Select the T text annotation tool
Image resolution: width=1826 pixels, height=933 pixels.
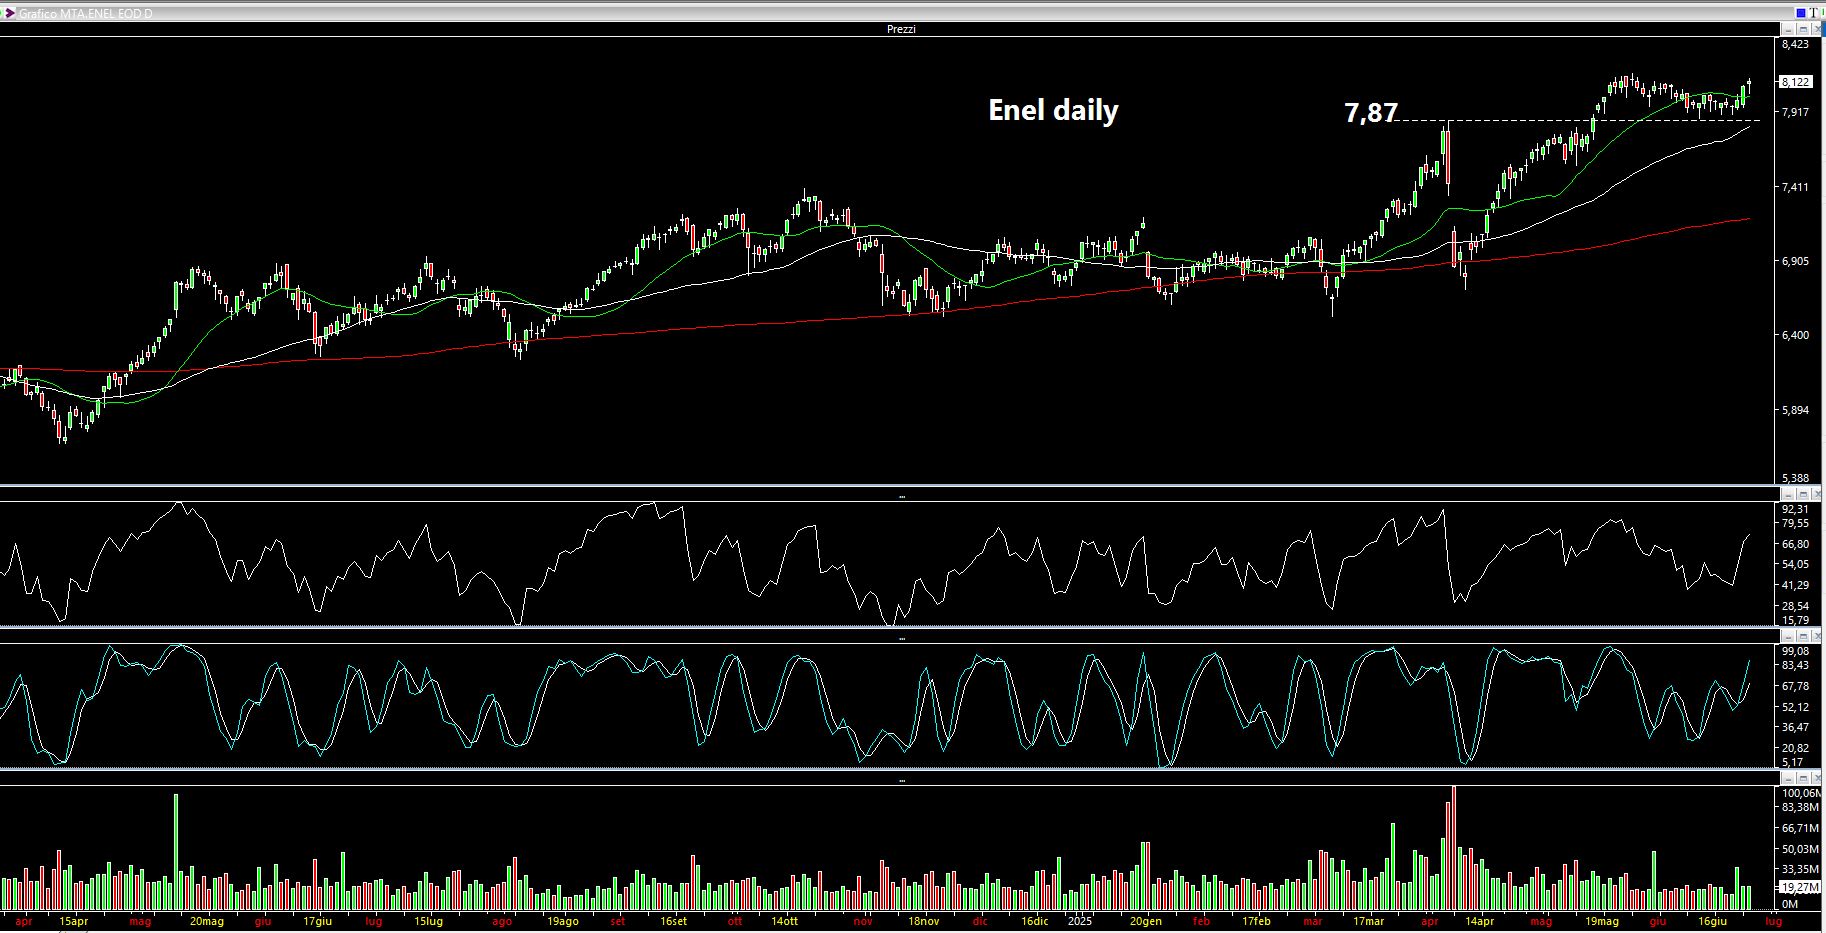coord(1813,13)
